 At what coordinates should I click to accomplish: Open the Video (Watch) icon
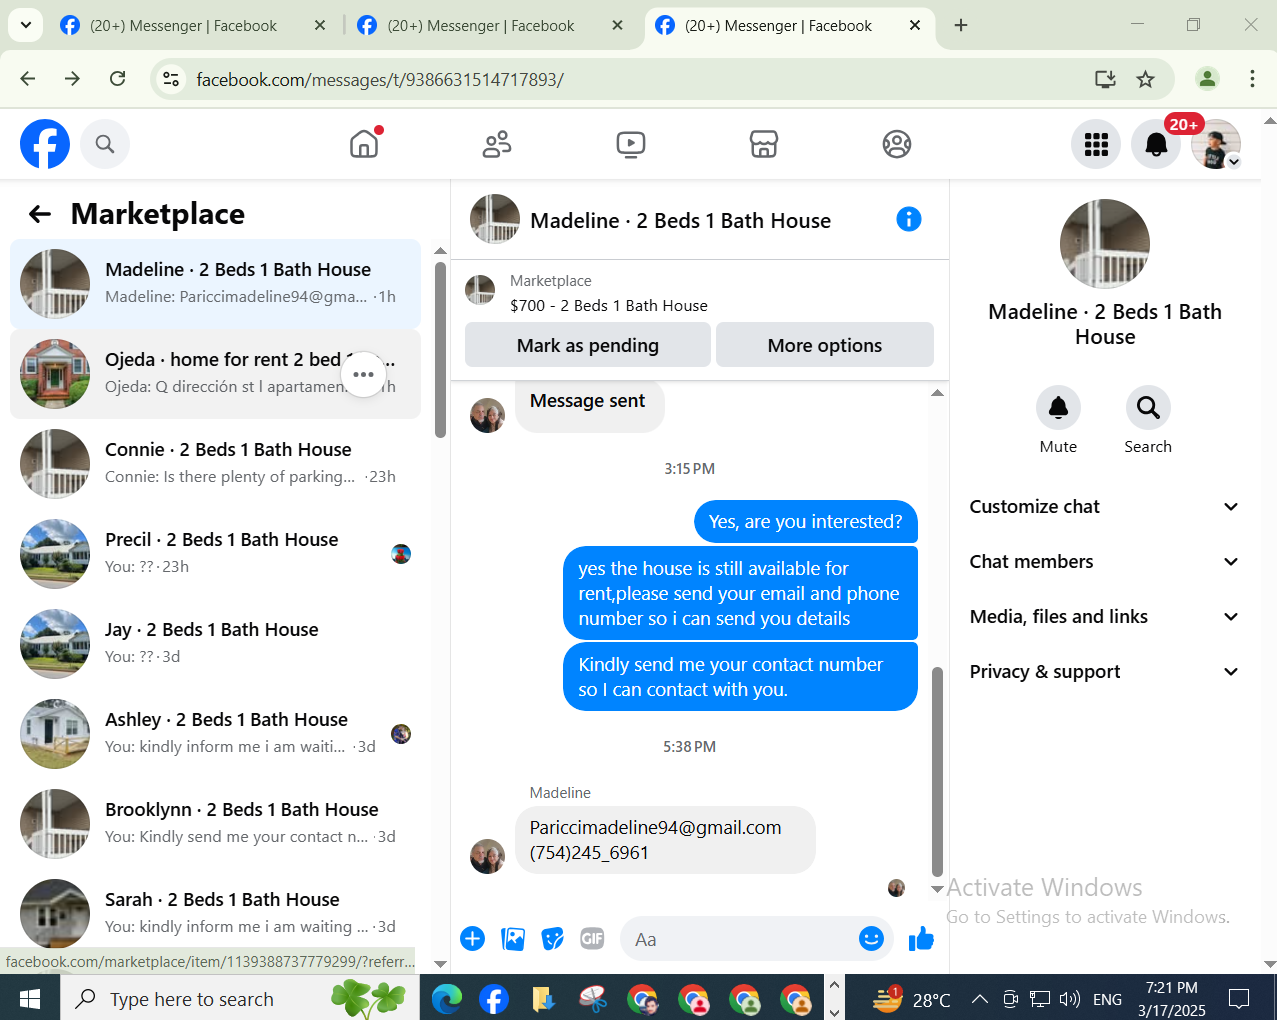(x=631, y=144)
